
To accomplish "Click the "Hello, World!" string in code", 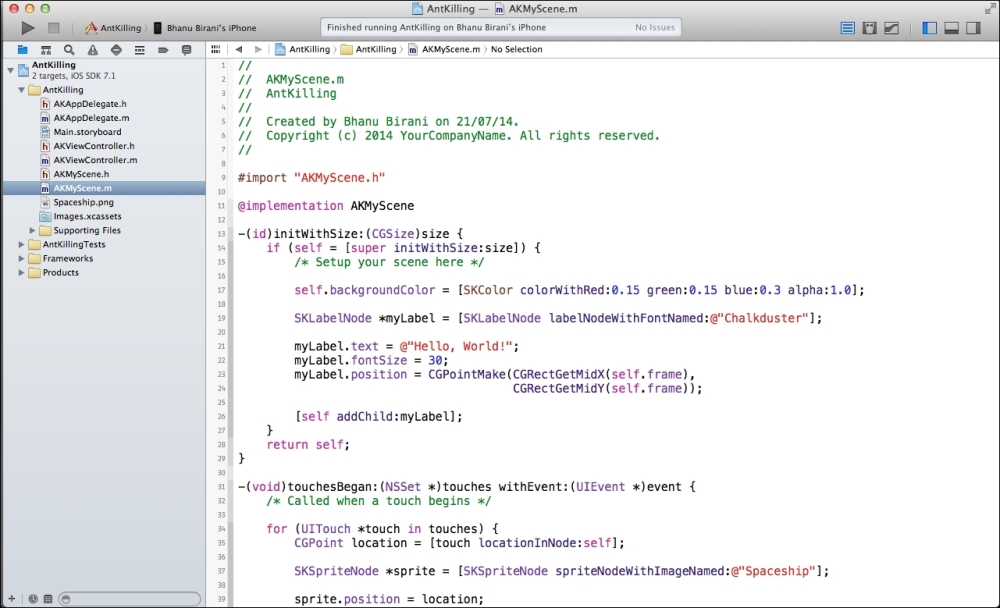I will tap(456, 346).
